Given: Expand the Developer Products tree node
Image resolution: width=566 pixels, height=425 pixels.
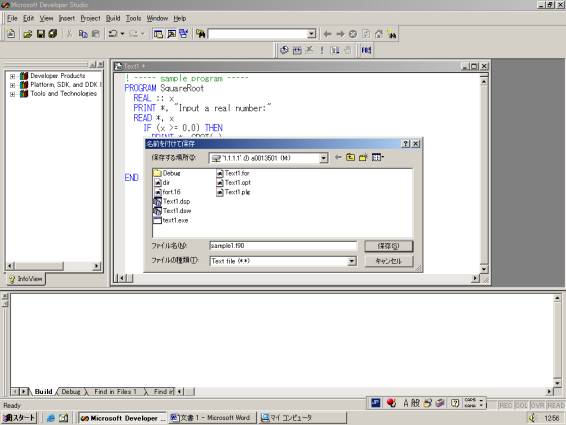Looking at the screenshot, I should (12, 76).
